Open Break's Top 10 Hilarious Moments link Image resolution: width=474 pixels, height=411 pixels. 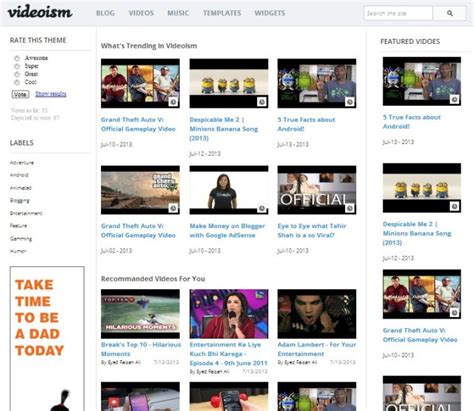141,349
